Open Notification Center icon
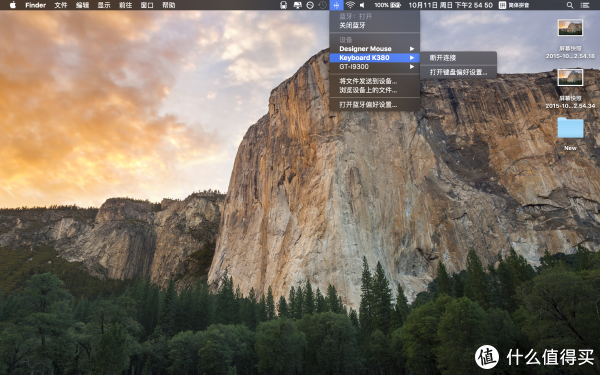The image size is (600, 375). 585,5
